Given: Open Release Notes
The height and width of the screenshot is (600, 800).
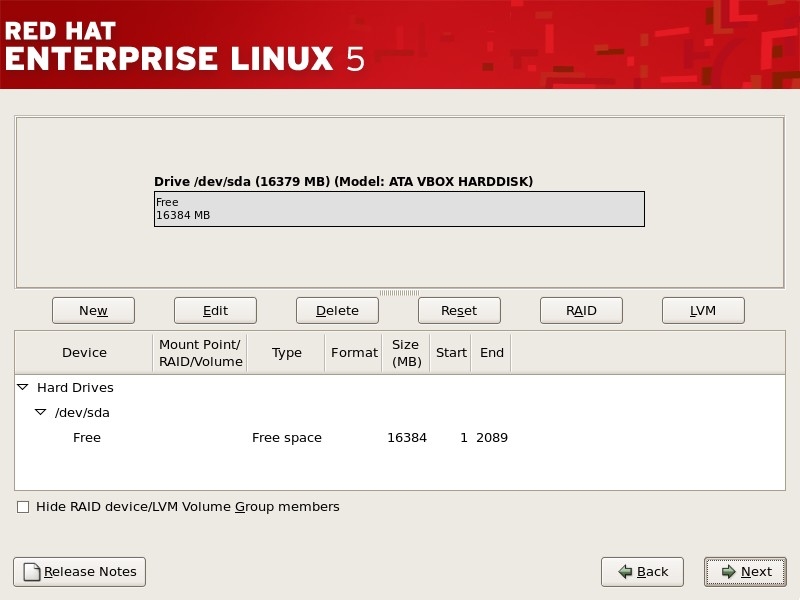Looking at the screenshot, I should click(80, 571).
